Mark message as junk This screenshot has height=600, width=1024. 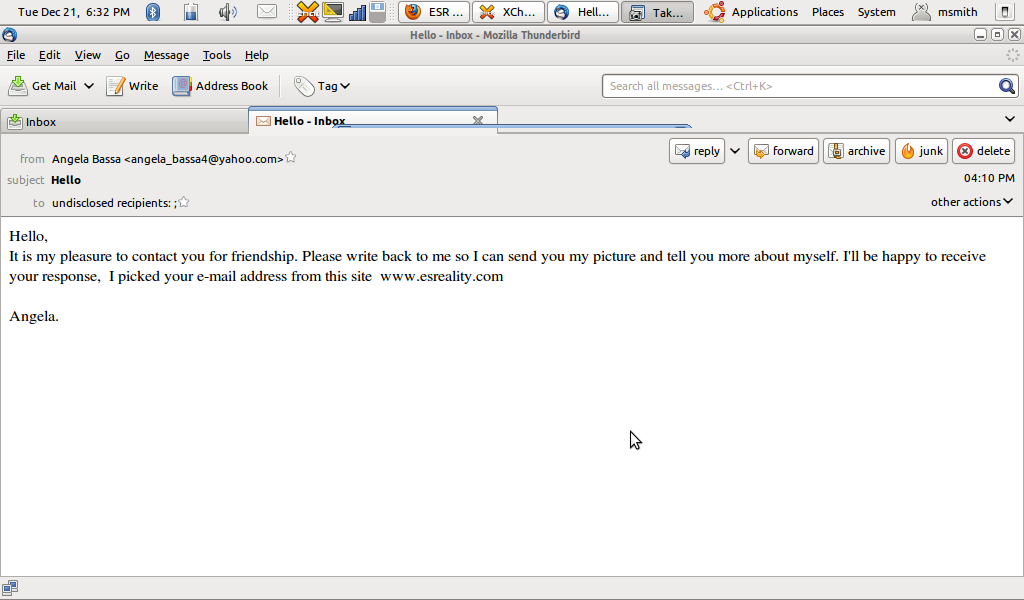pyautogui.click(x=921, y=151)
